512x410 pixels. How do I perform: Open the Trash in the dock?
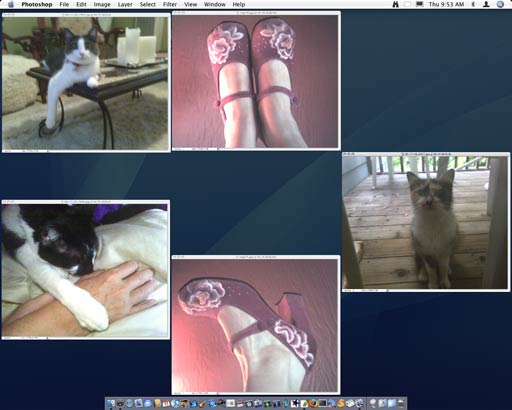coord(401,403)
